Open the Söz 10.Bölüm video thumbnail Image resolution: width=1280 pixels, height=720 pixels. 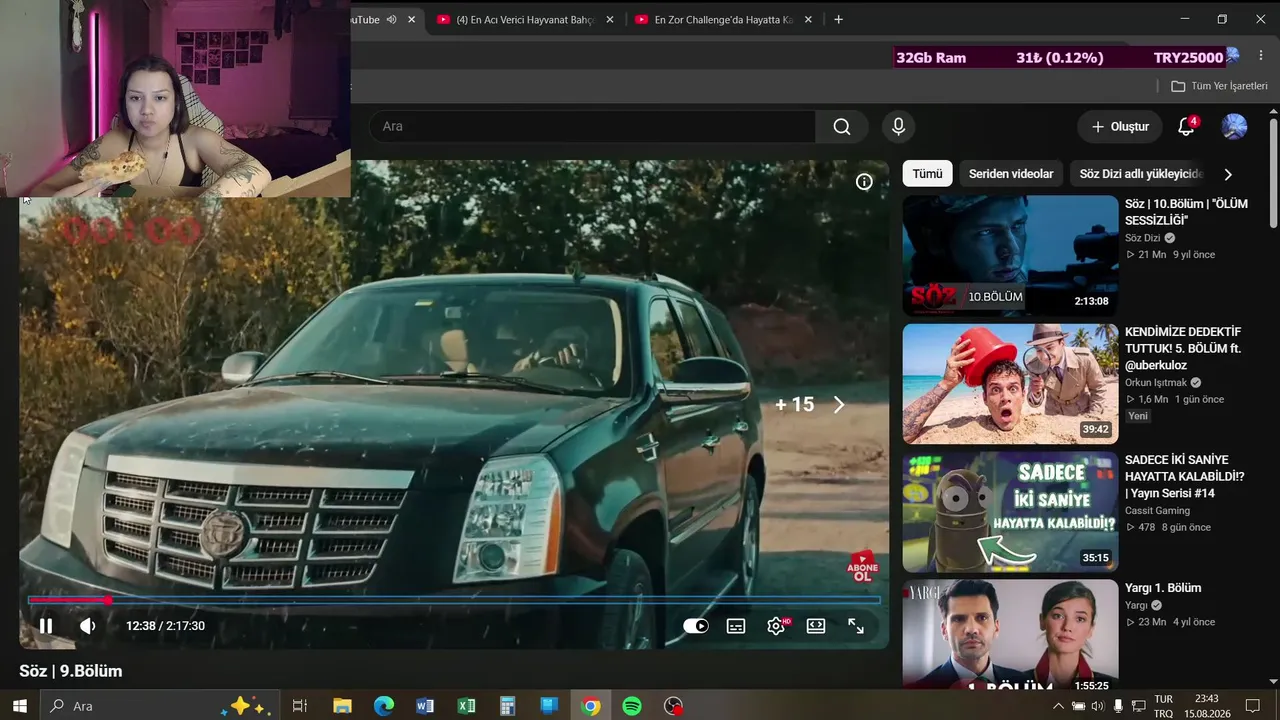tap(1010, 255)
